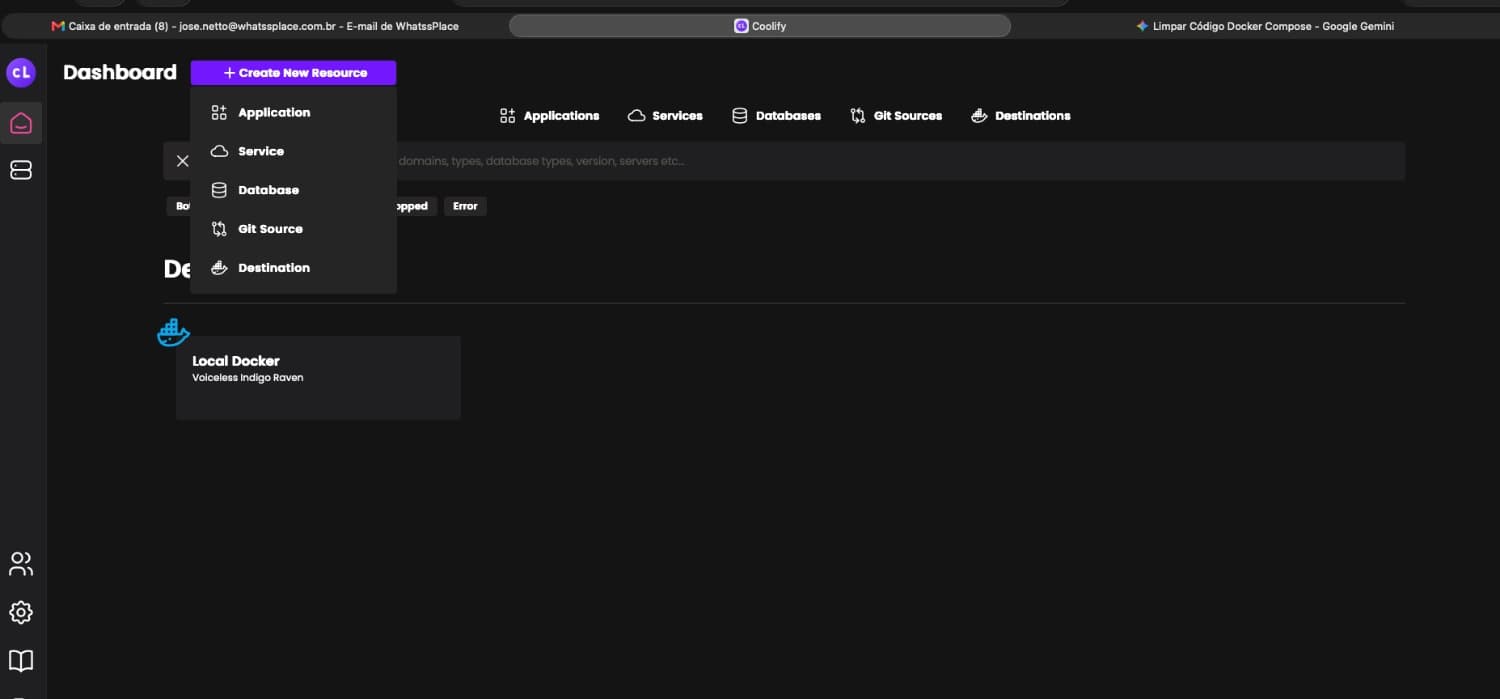Open the dashboard home sidebar icon
Screen dimensions: 1500x699
click(21, 123)
